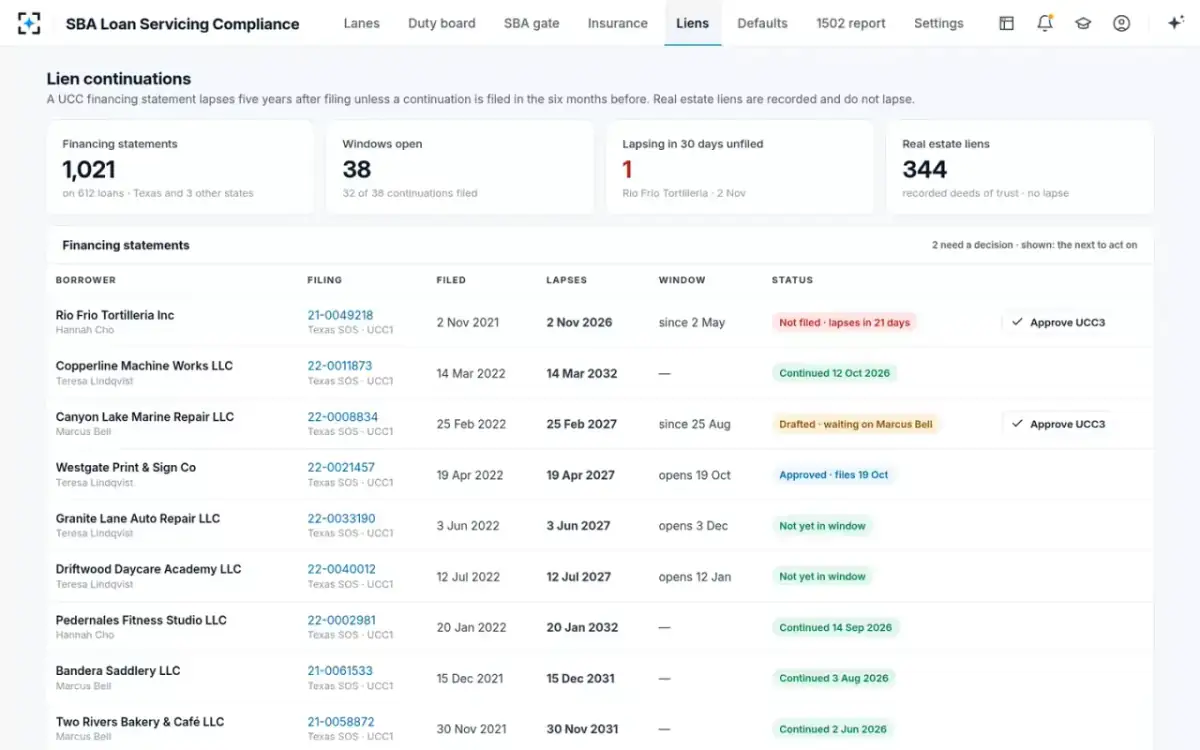Click the BORROWER column header
The width and height of the screenshot is (1200, 750).
pos(86,280)
